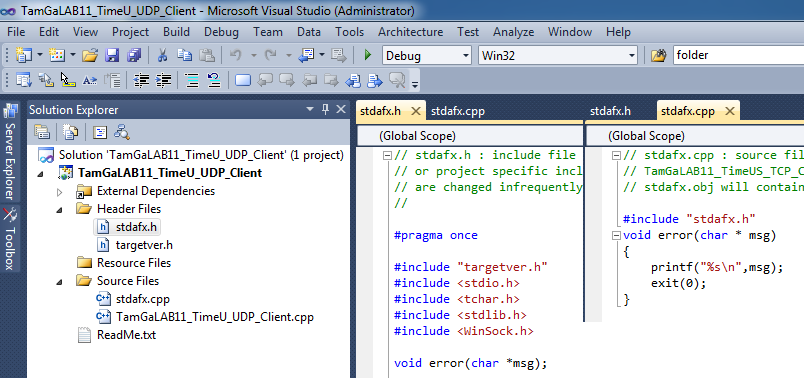Click the New Project toolbar icon

(x=24, y=55)
